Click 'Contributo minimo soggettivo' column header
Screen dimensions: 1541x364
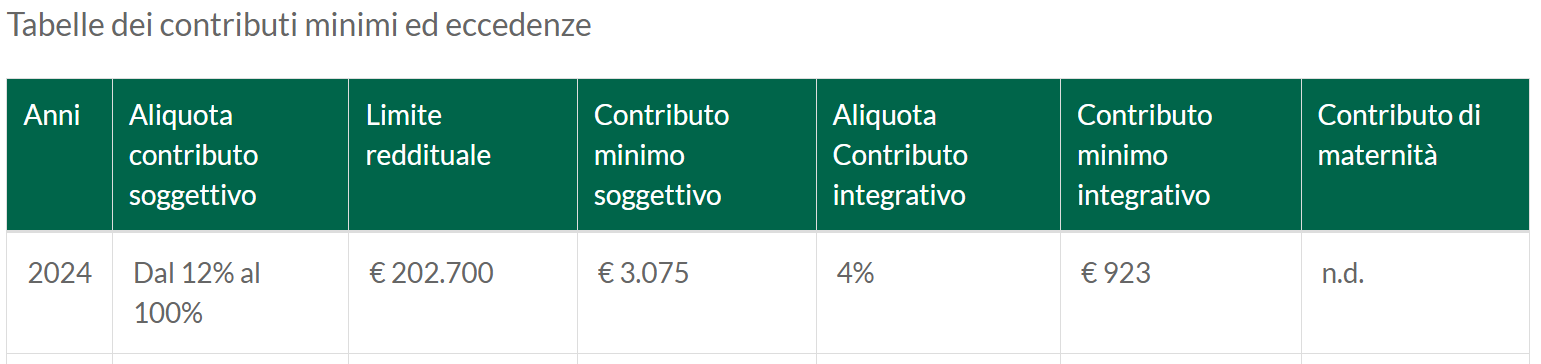tap(697, 155)
